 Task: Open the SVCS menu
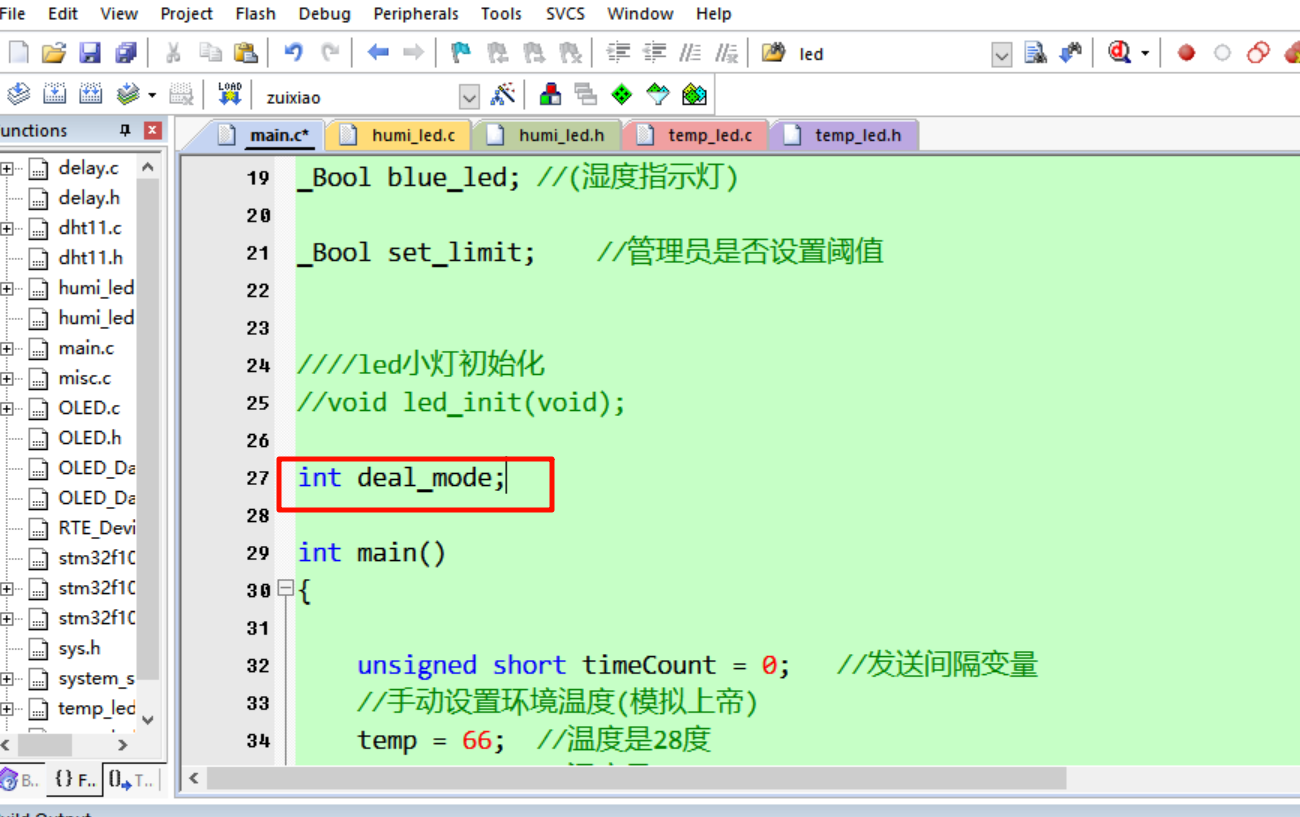coord(565,14)
